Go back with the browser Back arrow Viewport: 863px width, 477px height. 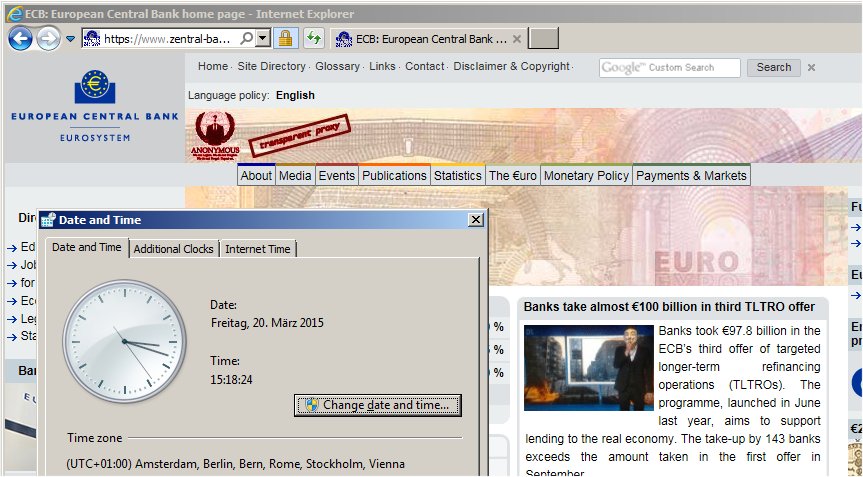coord(20,39)
